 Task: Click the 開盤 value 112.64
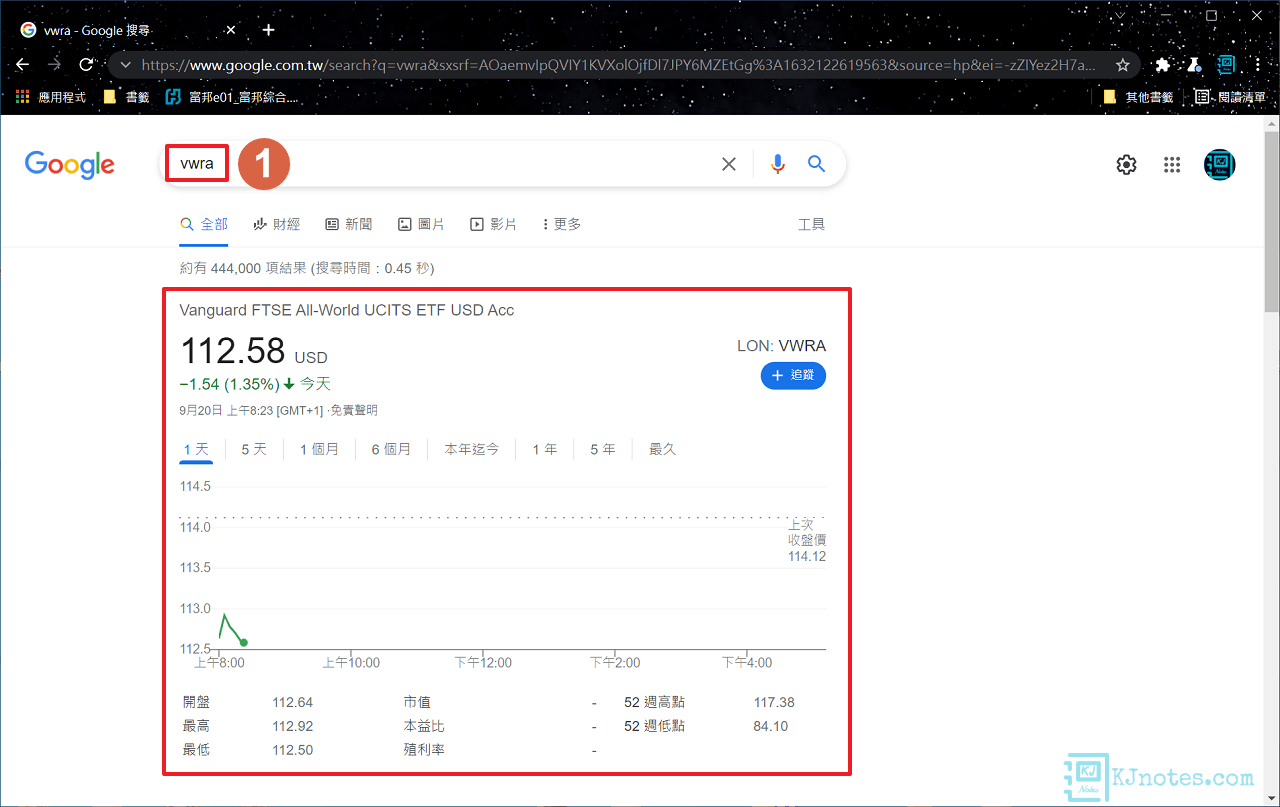pos(293,703)
